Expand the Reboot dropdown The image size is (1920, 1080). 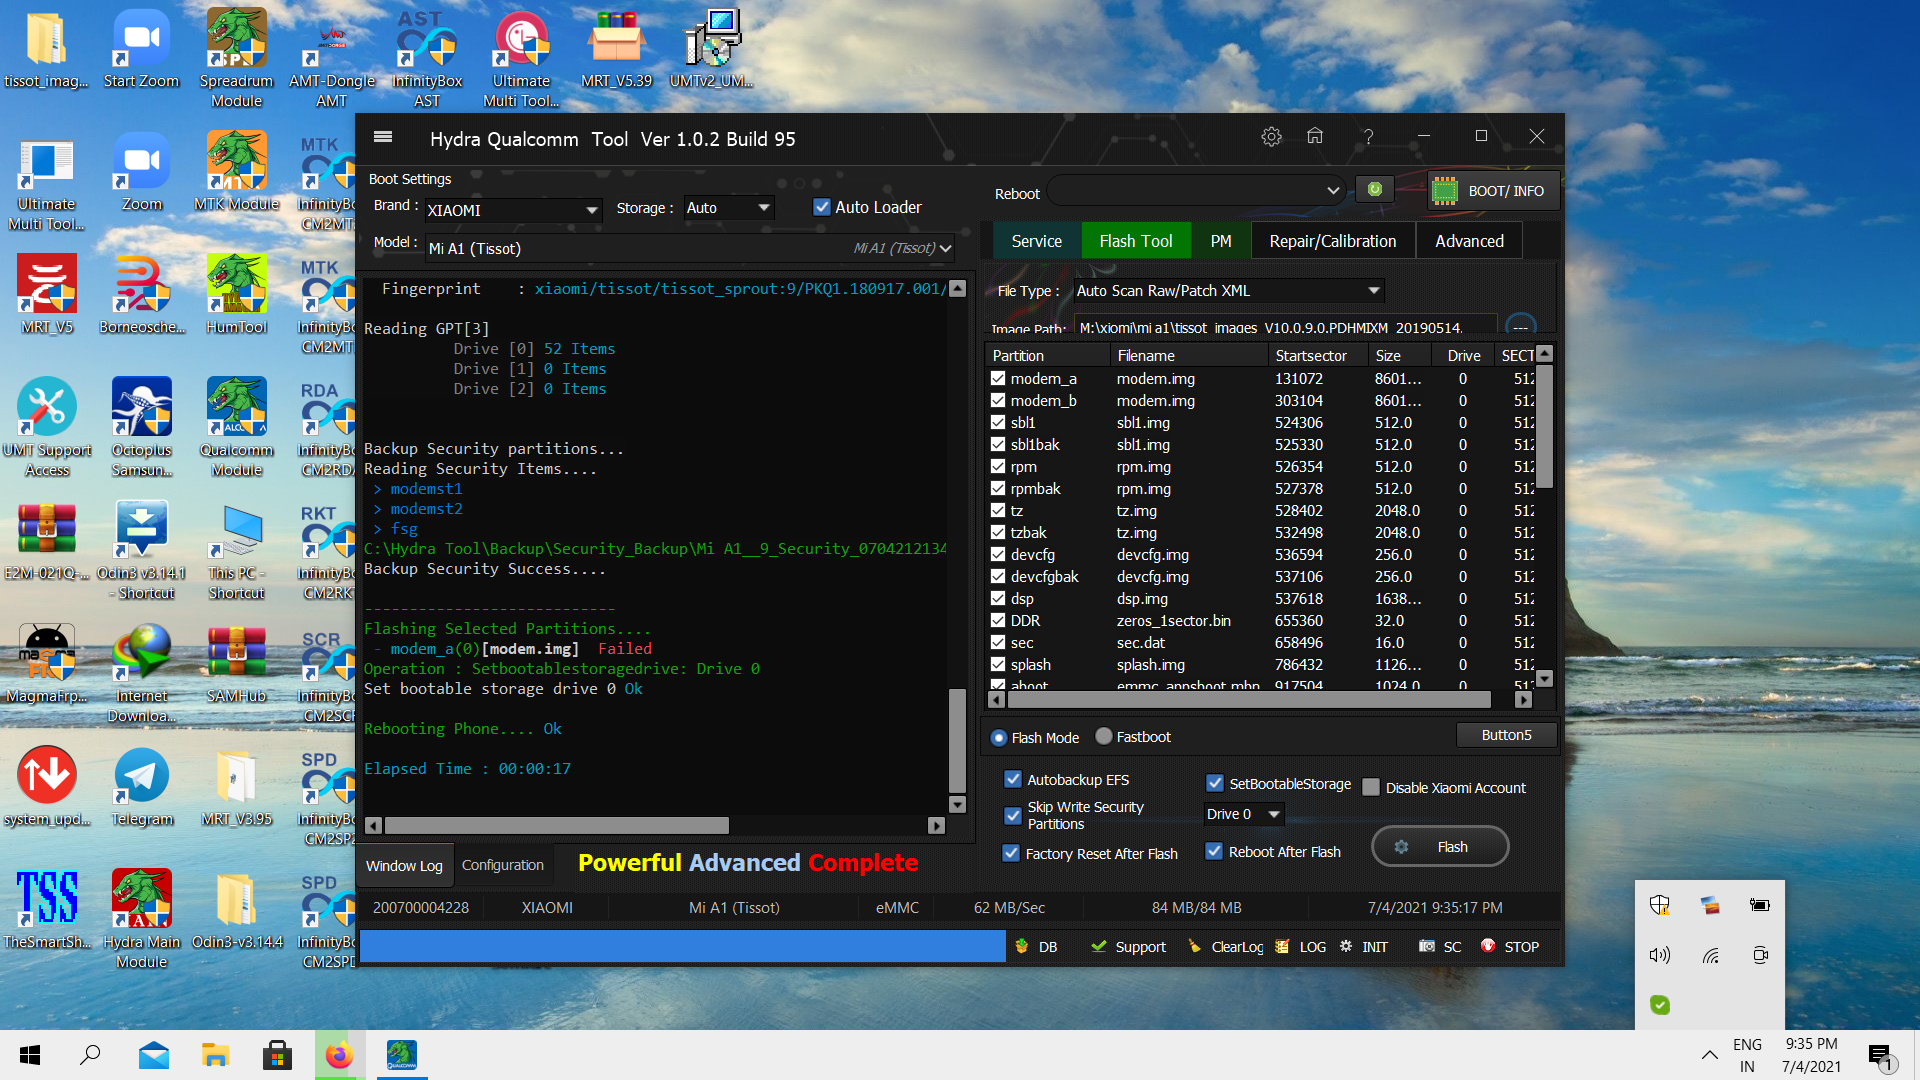1333,190
